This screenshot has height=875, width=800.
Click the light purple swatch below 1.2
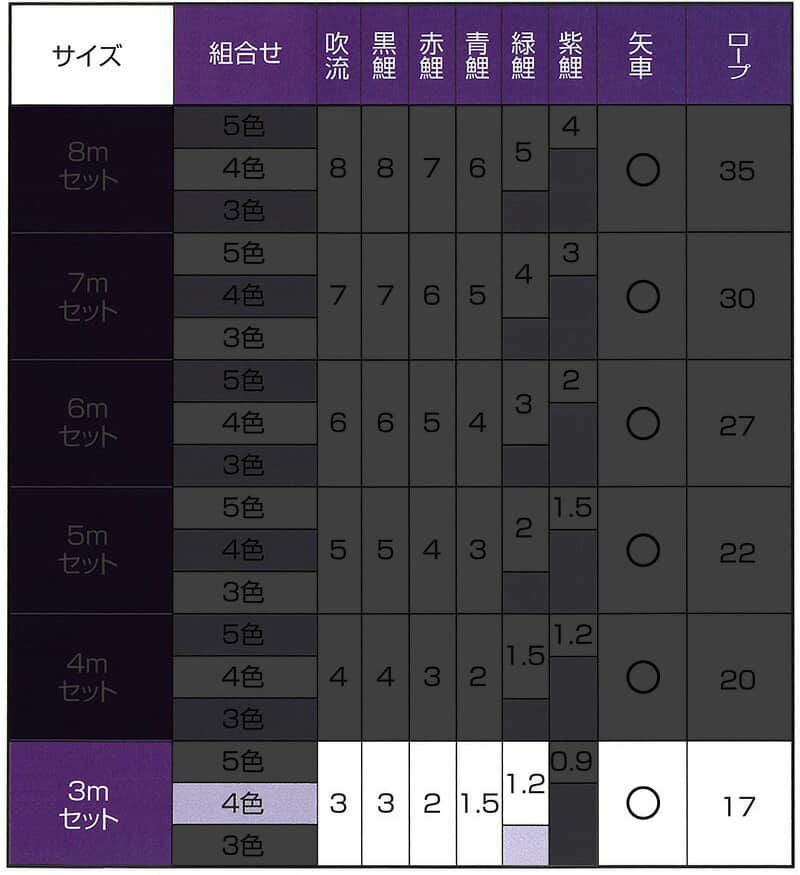point(525,845)
